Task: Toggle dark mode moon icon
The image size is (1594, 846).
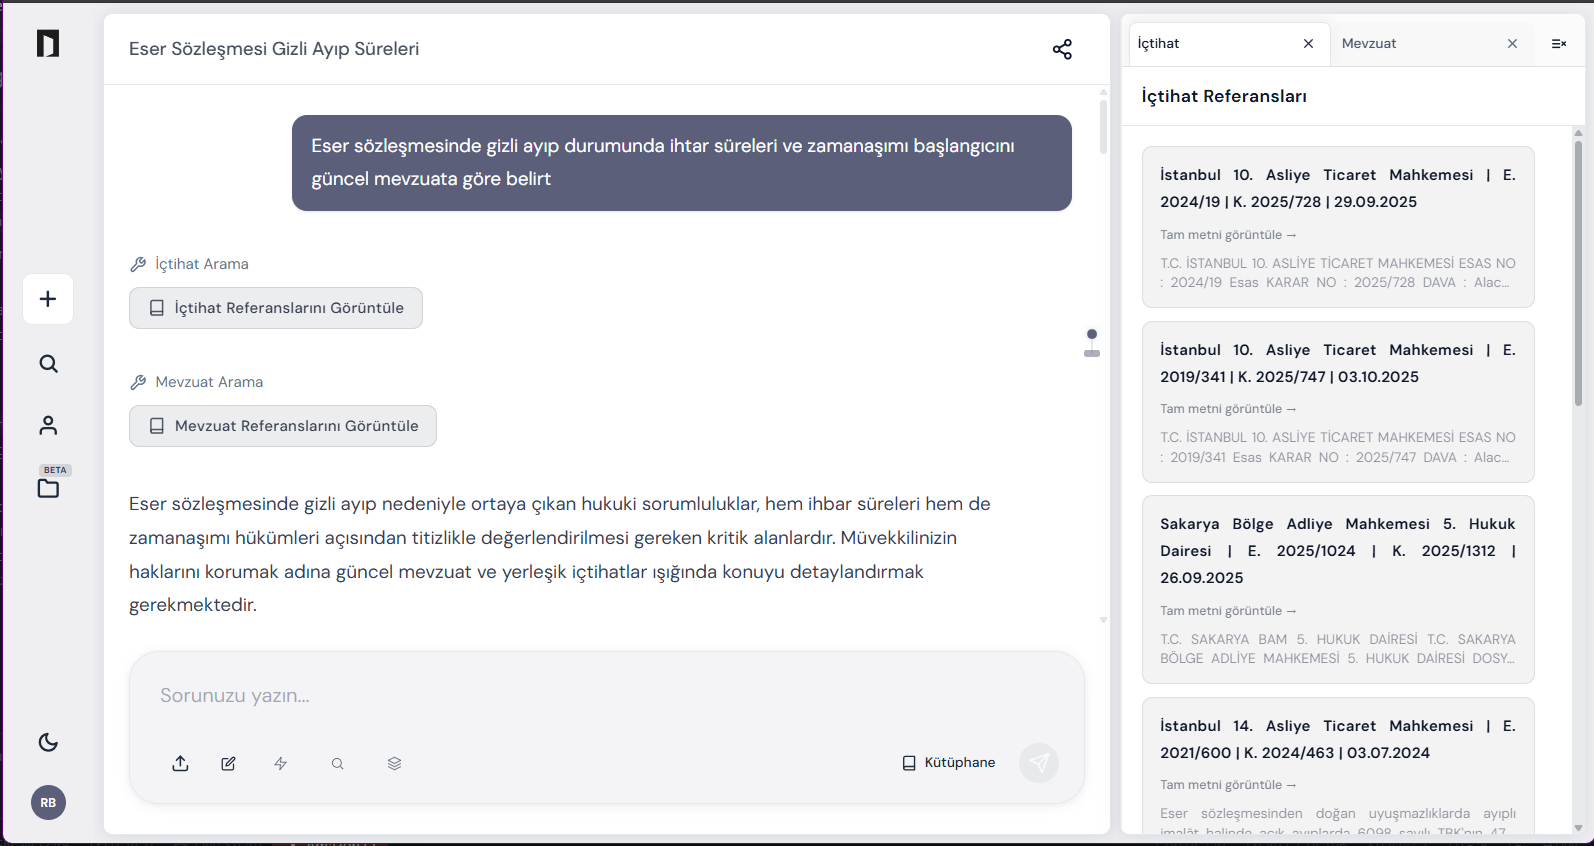Action: click(48, 742)
